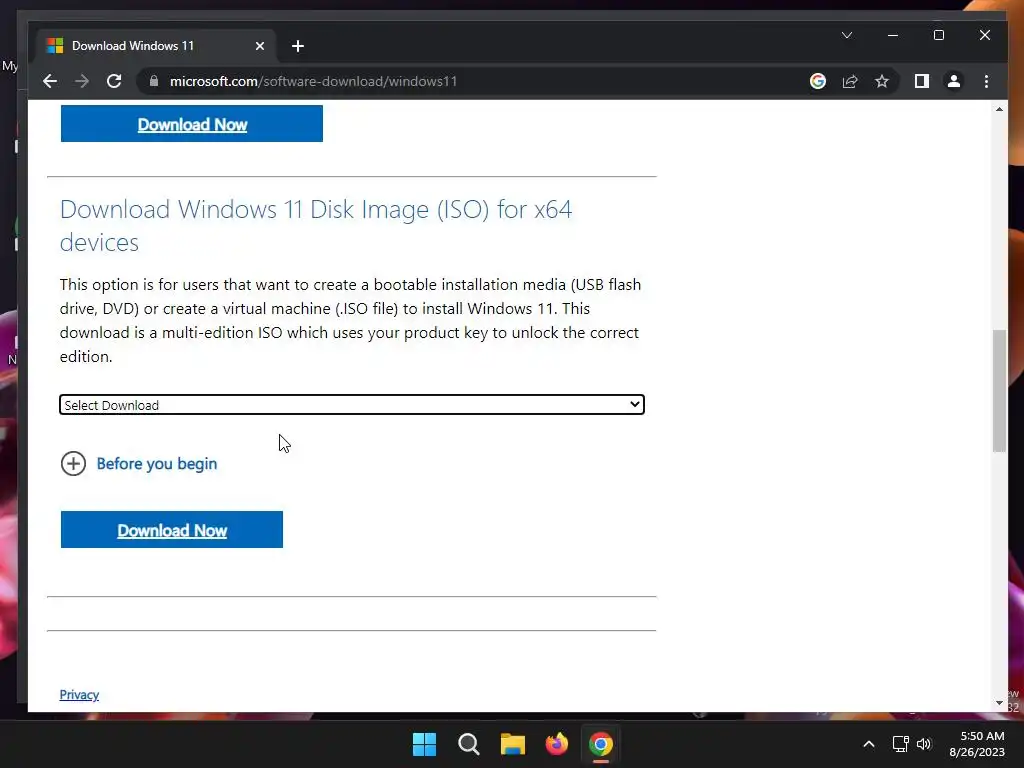Open File Explorer from taskbar
Image resolution: width=1024 pixels, height=768 pixels.
coord(513,744)
